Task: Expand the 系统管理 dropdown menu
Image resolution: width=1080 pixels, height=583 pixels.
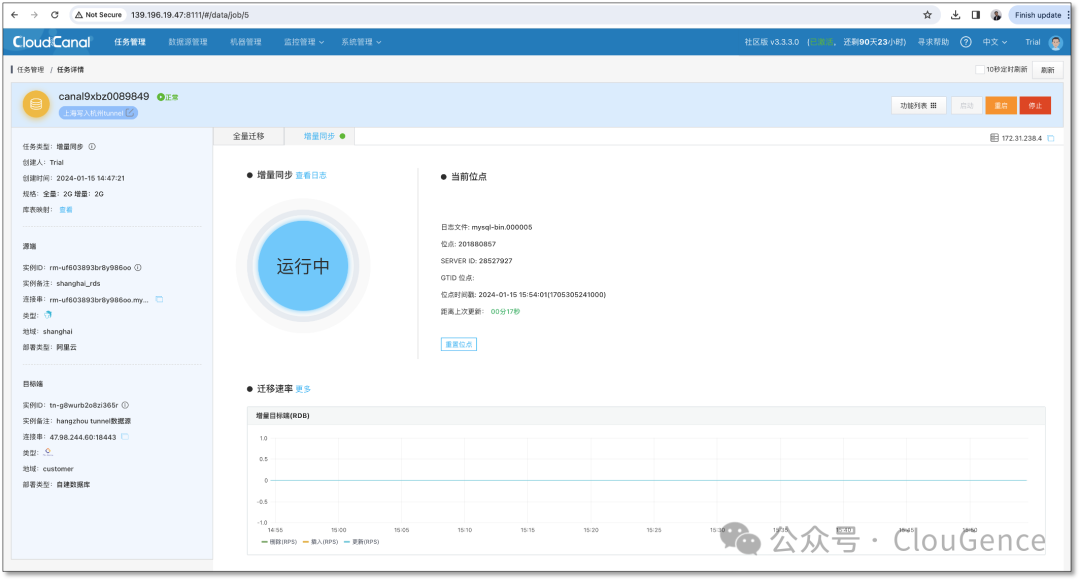Action: (x=361, y=42)
